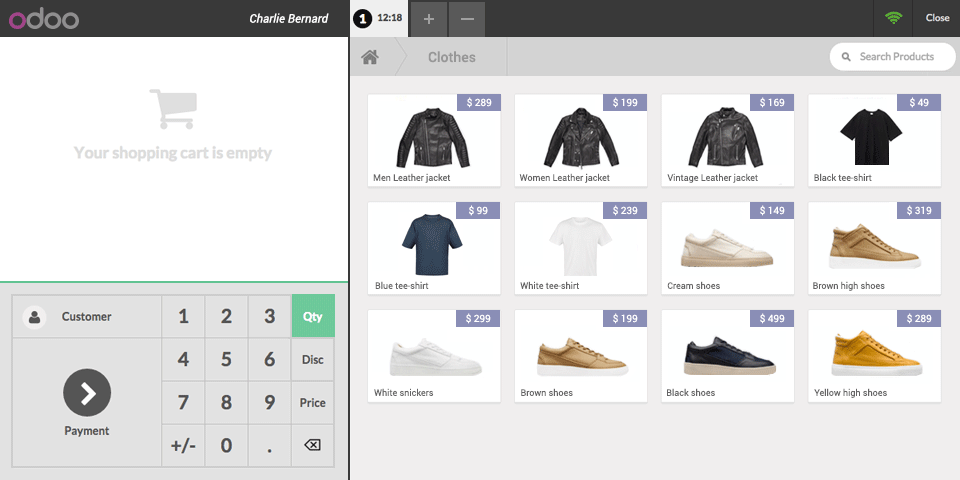Click the Charlie Bernard cashier name
Viewport: 960px width, 480px height.
pos(288,18)
